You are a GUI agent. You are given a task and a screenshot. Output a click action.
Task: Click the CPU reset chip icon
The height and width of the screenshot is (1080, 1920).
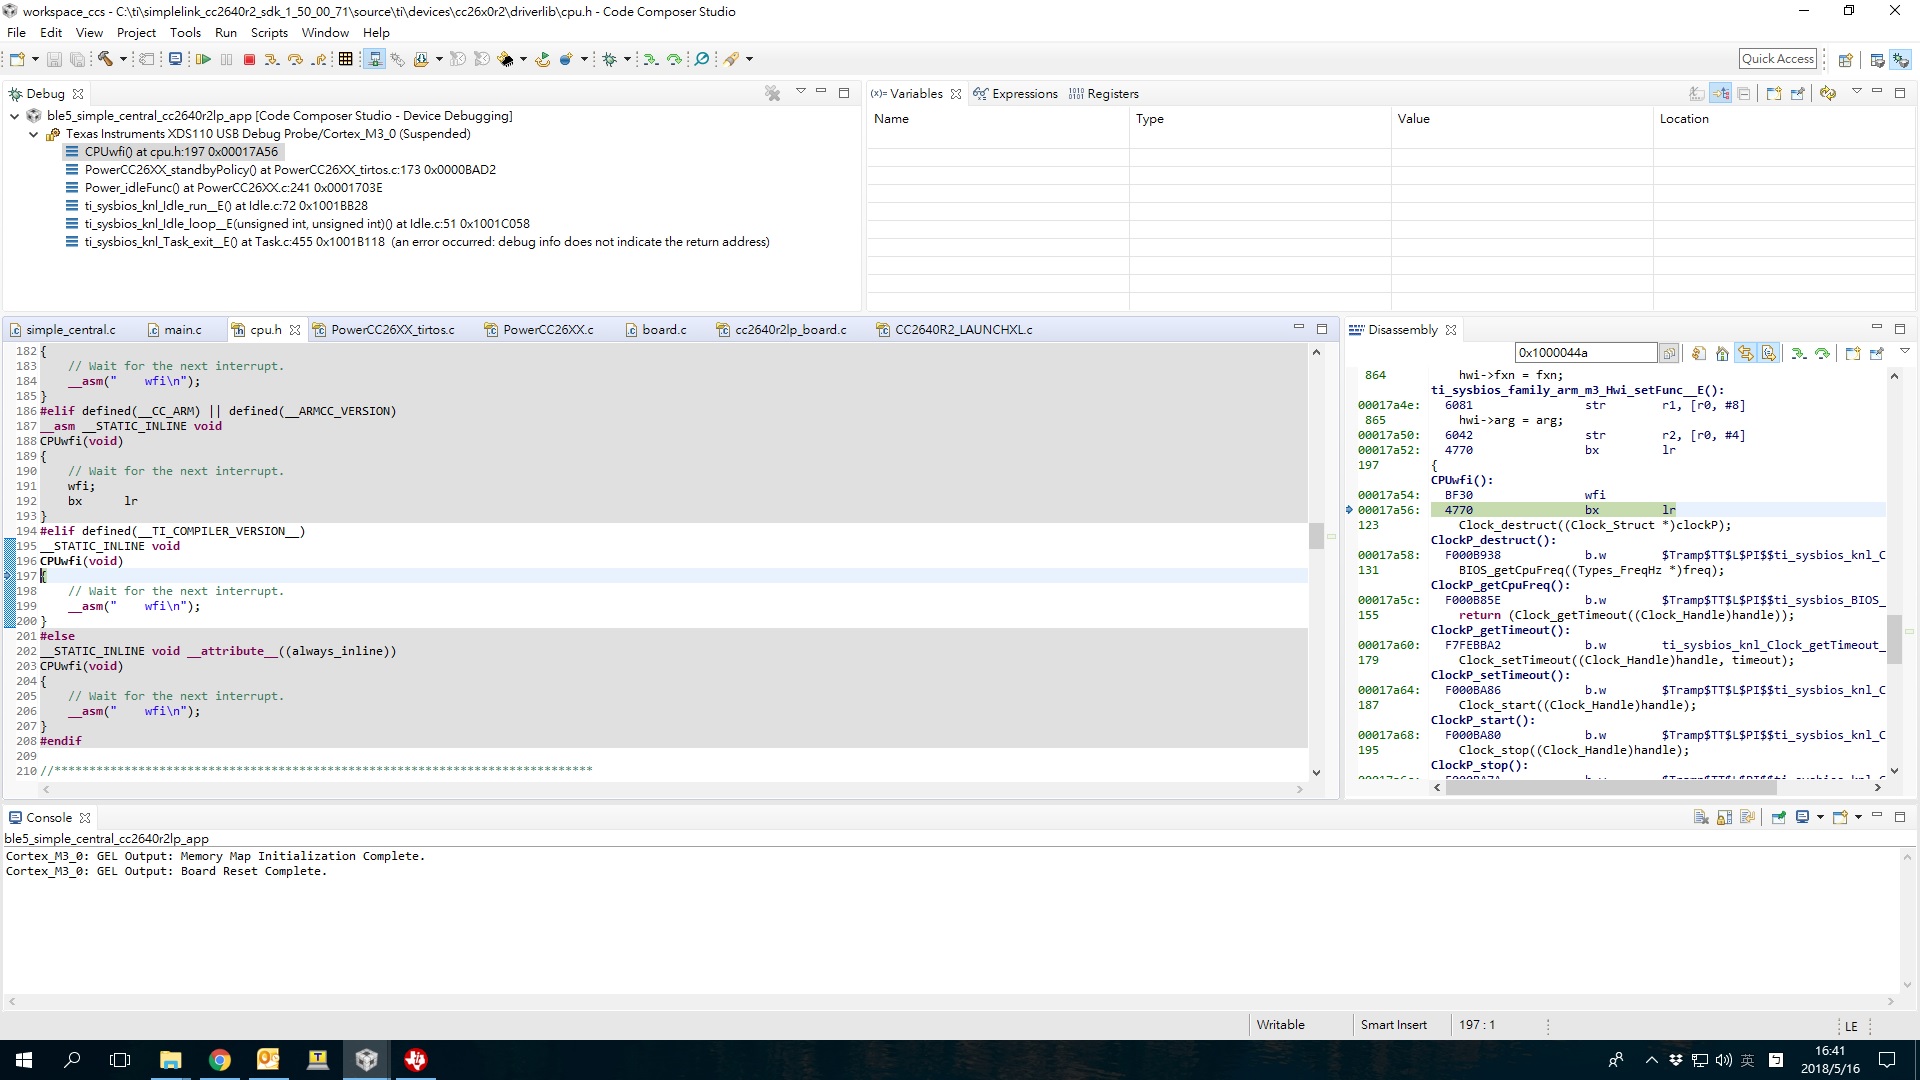click(506, 59)
